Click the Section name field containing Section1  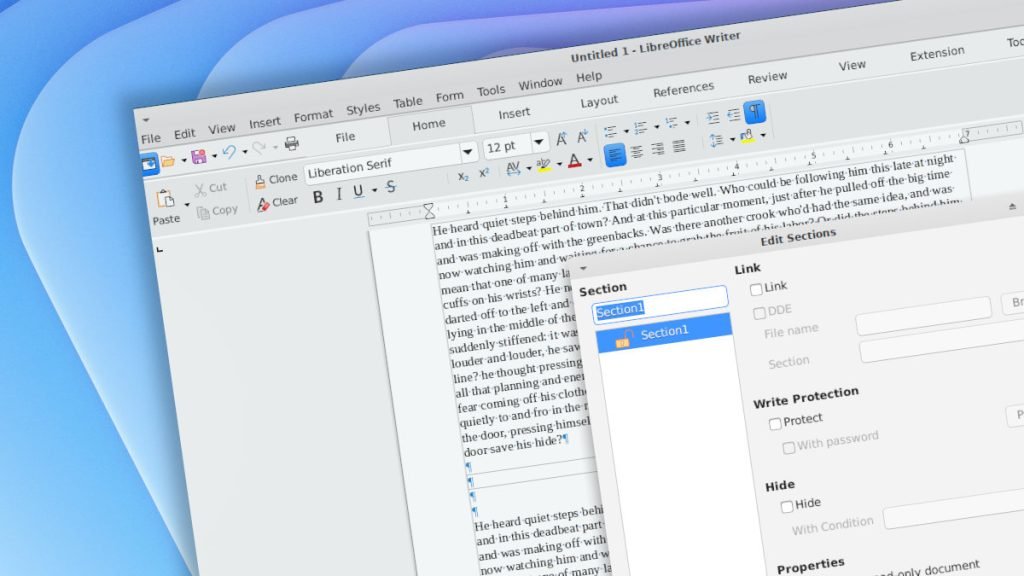660,304
